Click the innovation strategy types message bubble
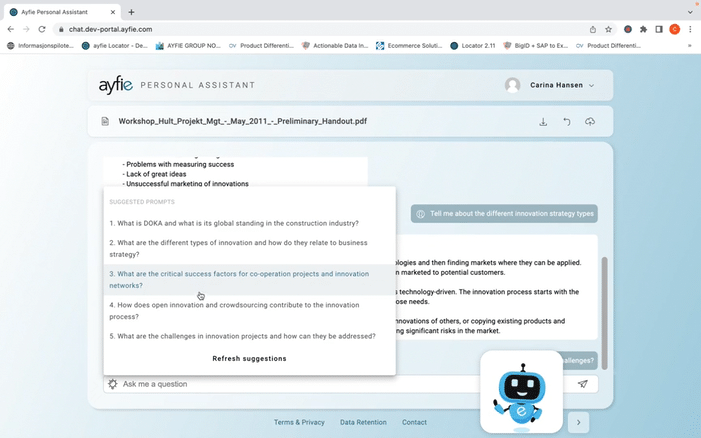Viewport: 701px width, 438px height. (x=504, y=214)
